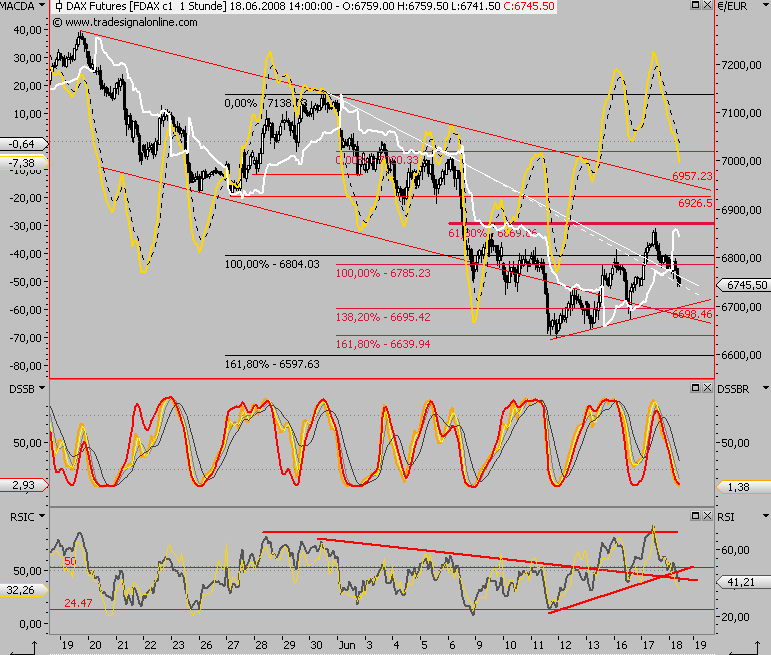Close the DSSB indicator pane
The image size is (771, 655).
pos(707,388)
